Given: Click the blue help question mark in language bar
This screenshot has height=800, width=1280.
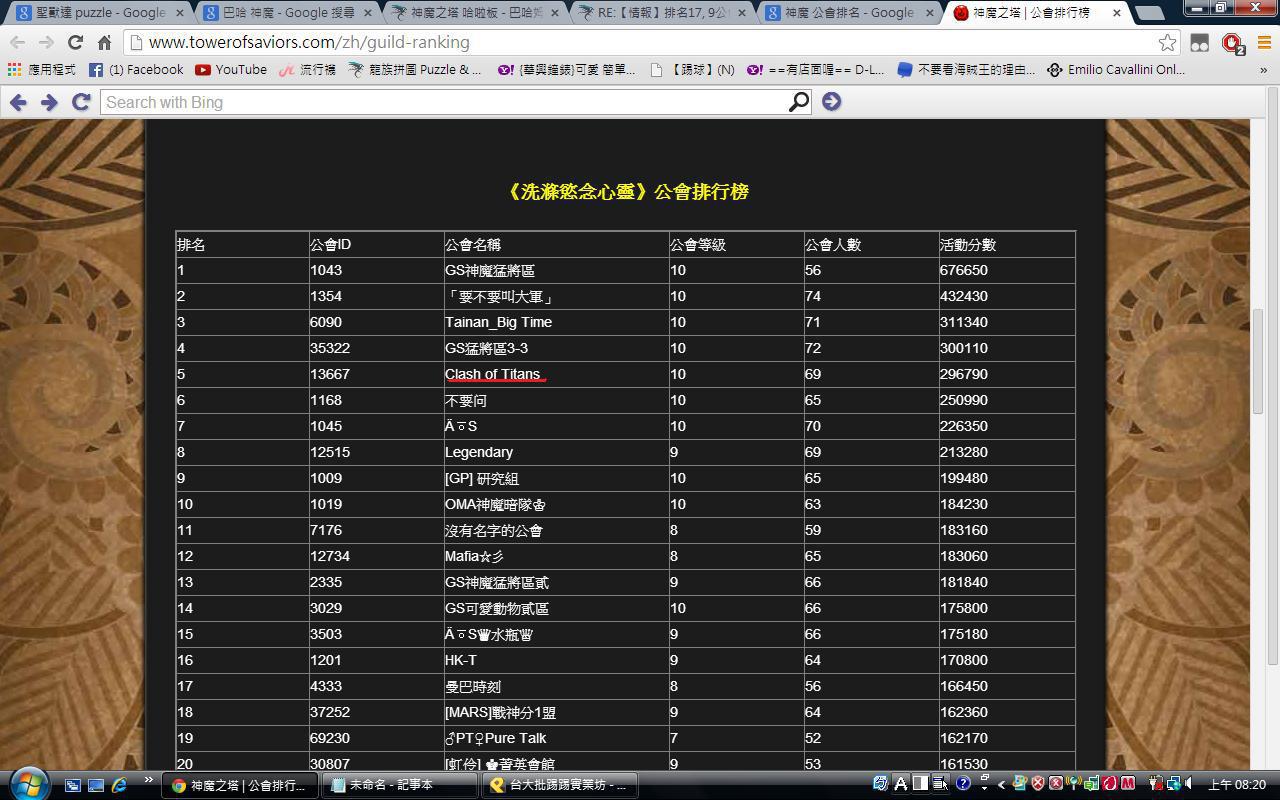Looking at the screenshot, I should coord(962,784).
